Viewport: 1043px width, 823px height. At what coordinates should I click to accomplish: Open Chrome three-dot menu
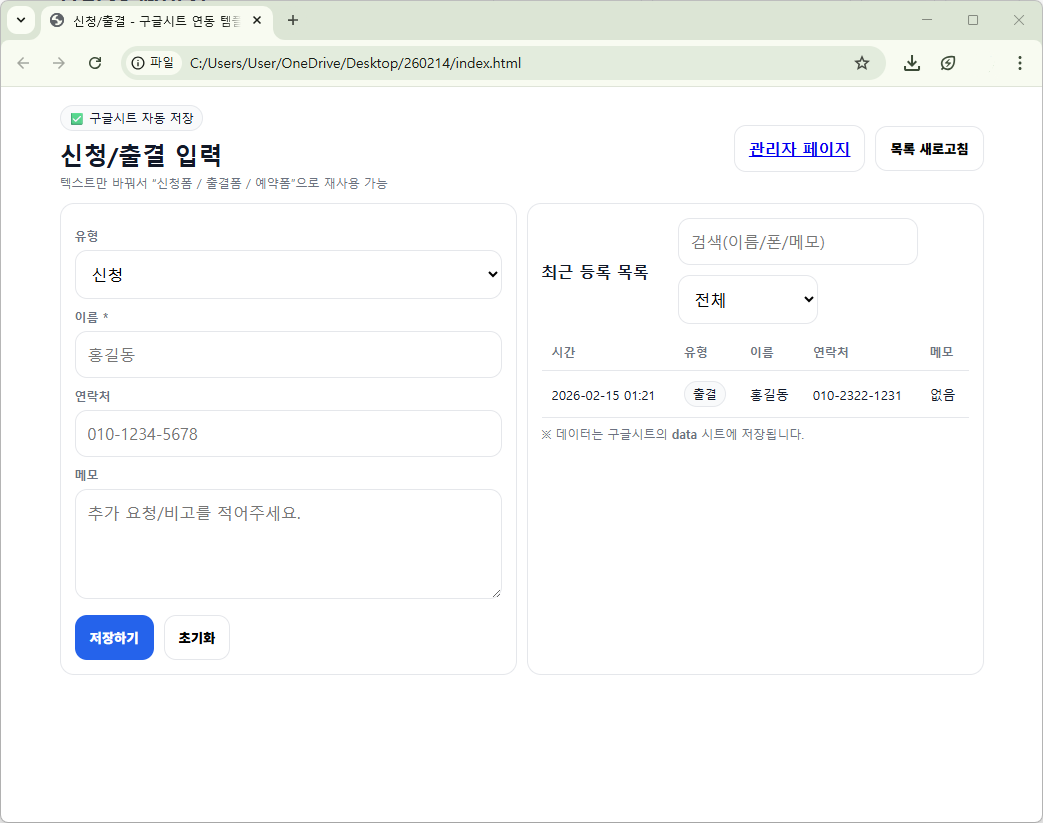(x=1019, y=63)
